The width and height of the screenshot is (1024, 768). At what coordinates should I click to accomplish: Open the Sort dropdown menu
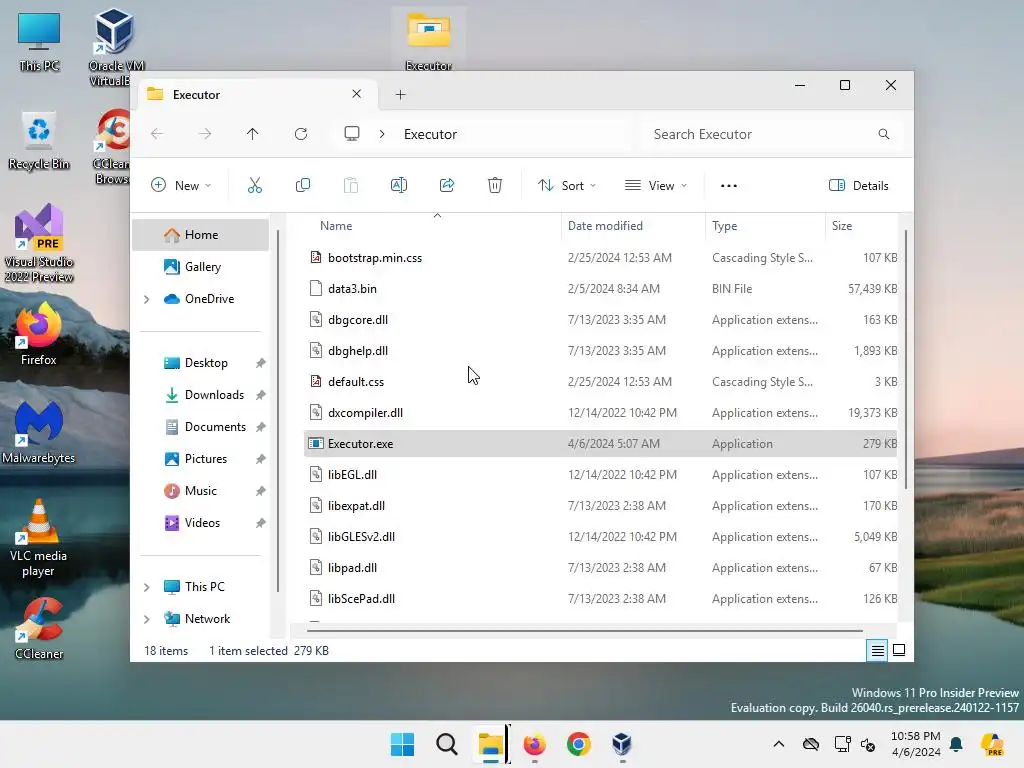[x=567, y=185]
